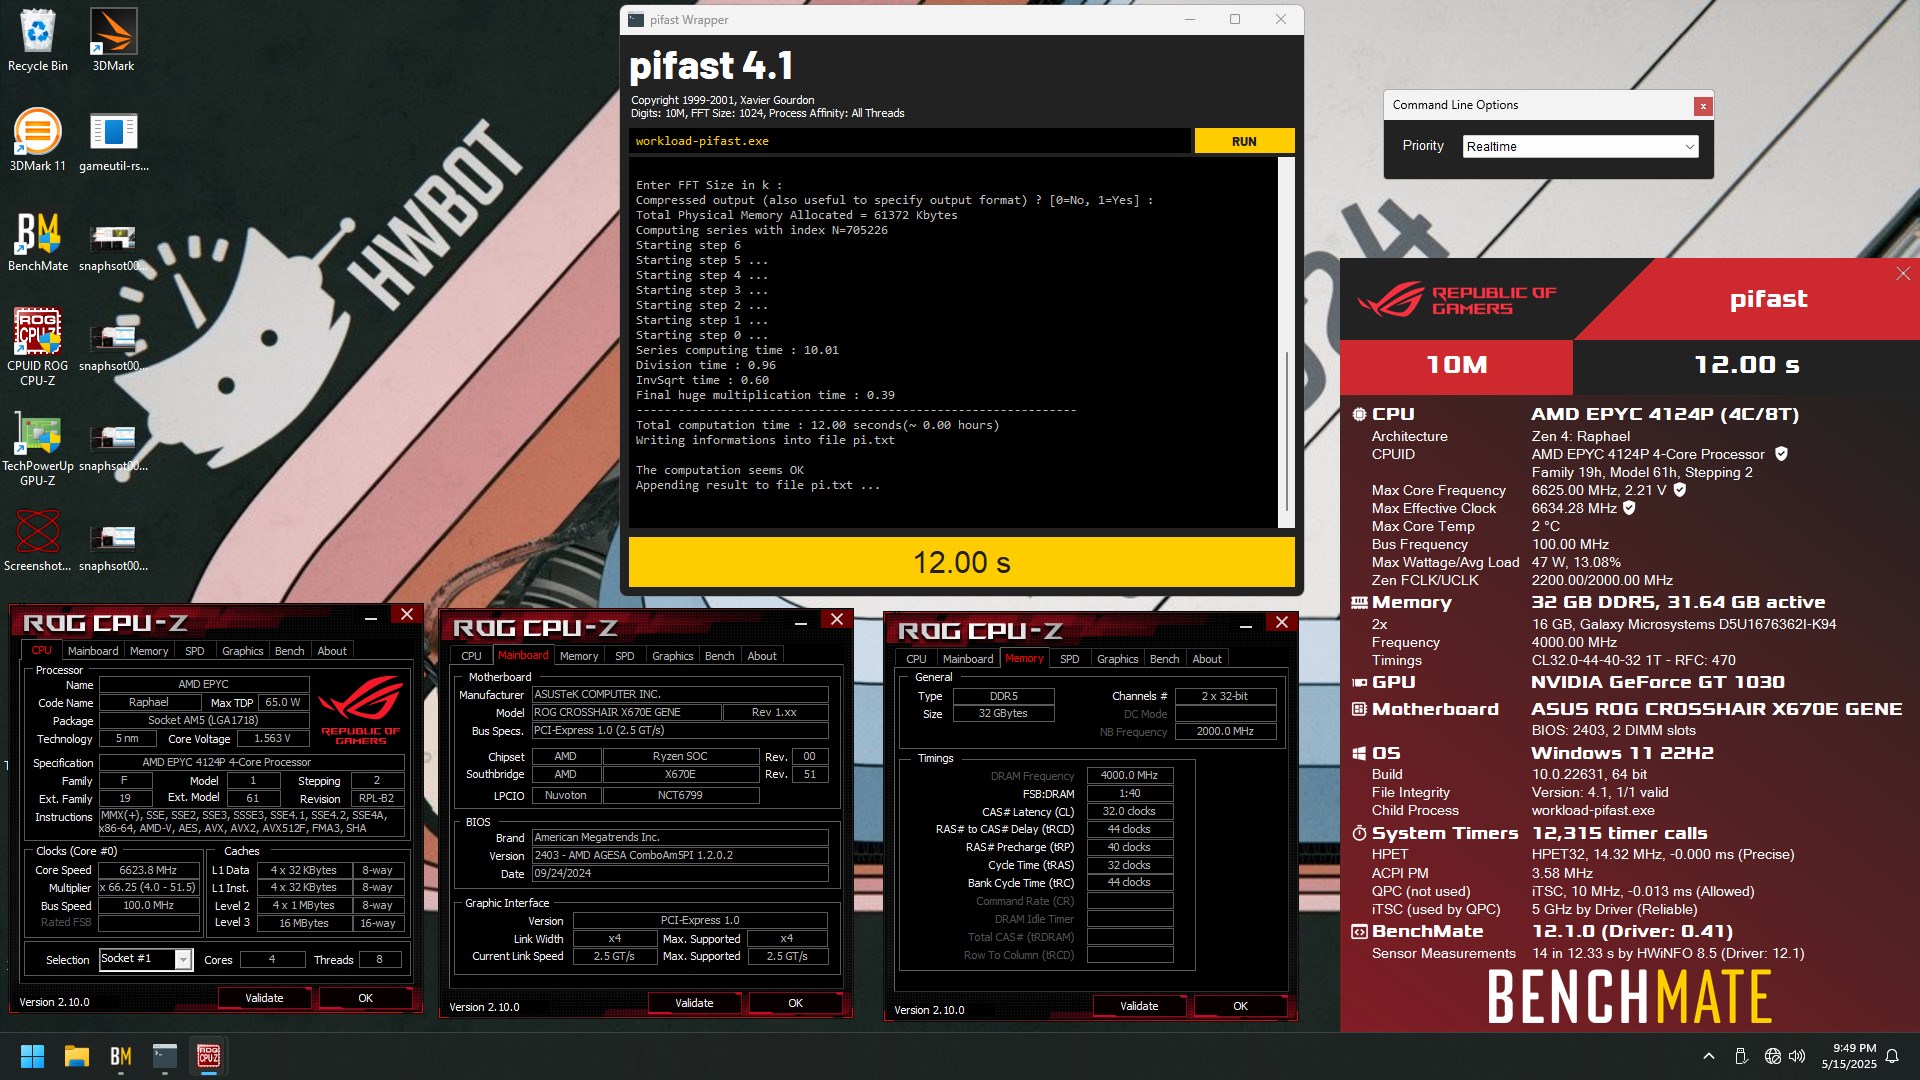Click the shield icon beside Max Core Frequency
1920x1080 pixels.
pos(1680,490)
